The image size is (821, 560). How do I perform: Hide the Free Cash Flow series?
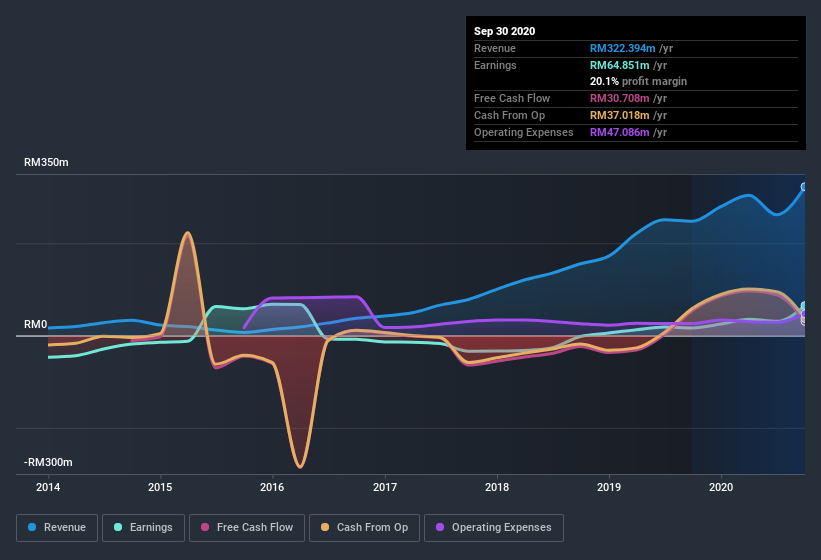pyautogui.click(x=247, y=527)
